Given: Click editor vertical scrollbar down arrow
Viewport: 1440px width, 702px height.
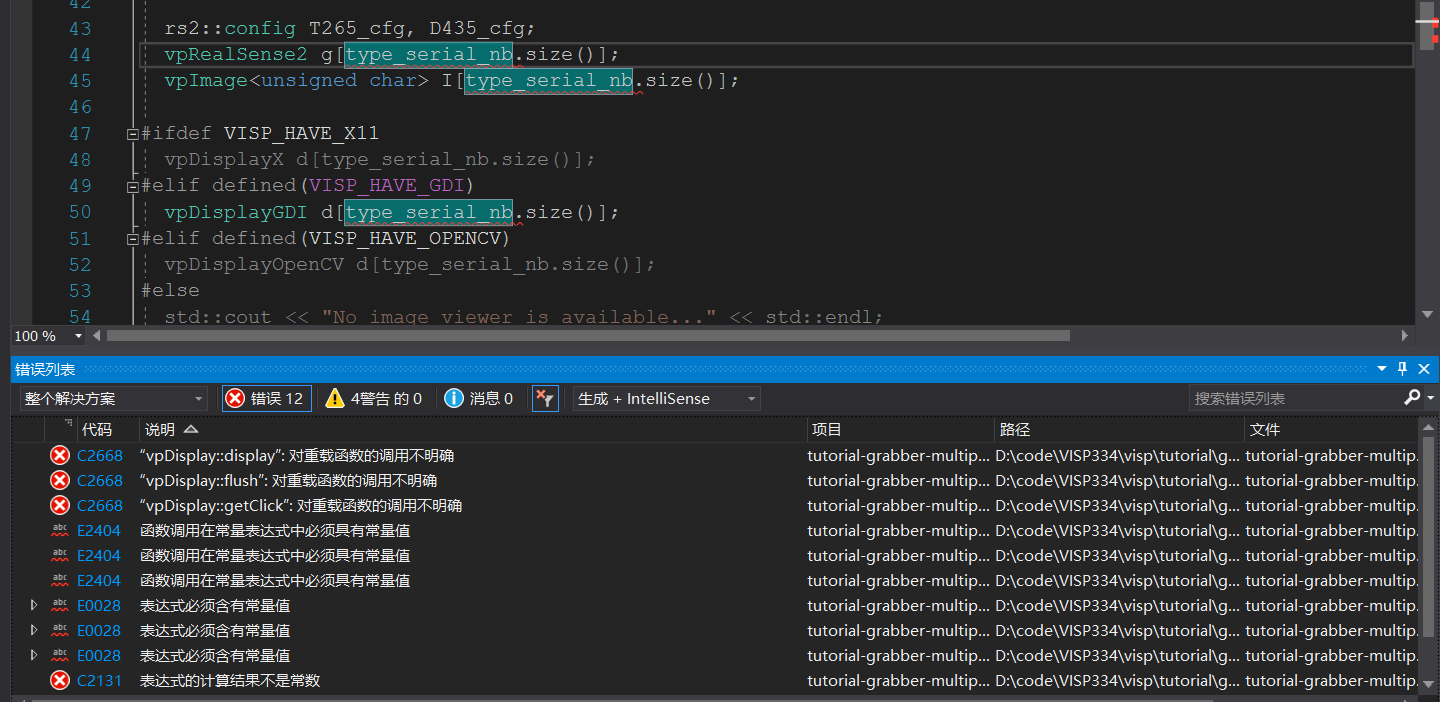Looking at the screenshot, I should click(x=1428, y=313).
